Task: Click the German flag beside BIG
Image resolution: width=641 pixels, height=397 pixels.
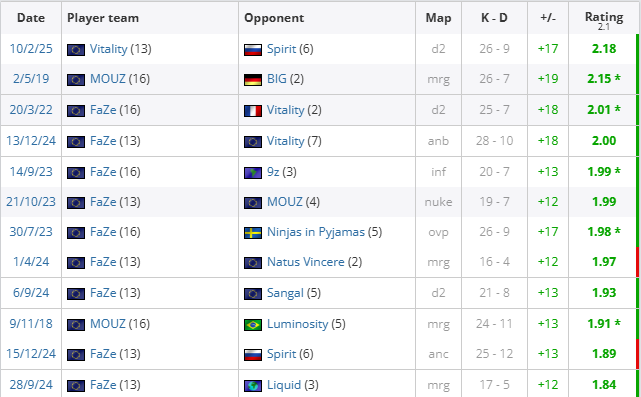Action: point(253,79)
